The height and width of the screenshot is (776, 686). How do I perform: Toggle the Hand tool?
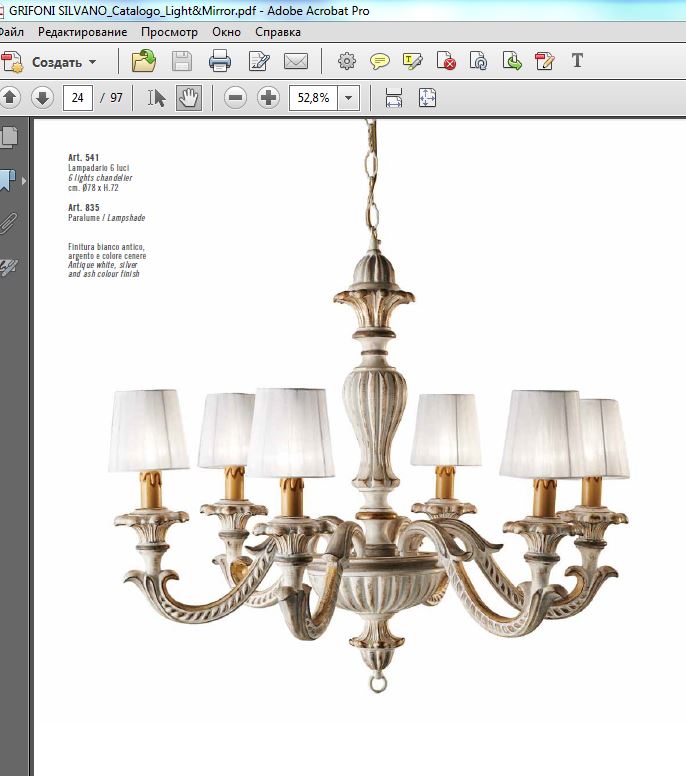point(189,97)
